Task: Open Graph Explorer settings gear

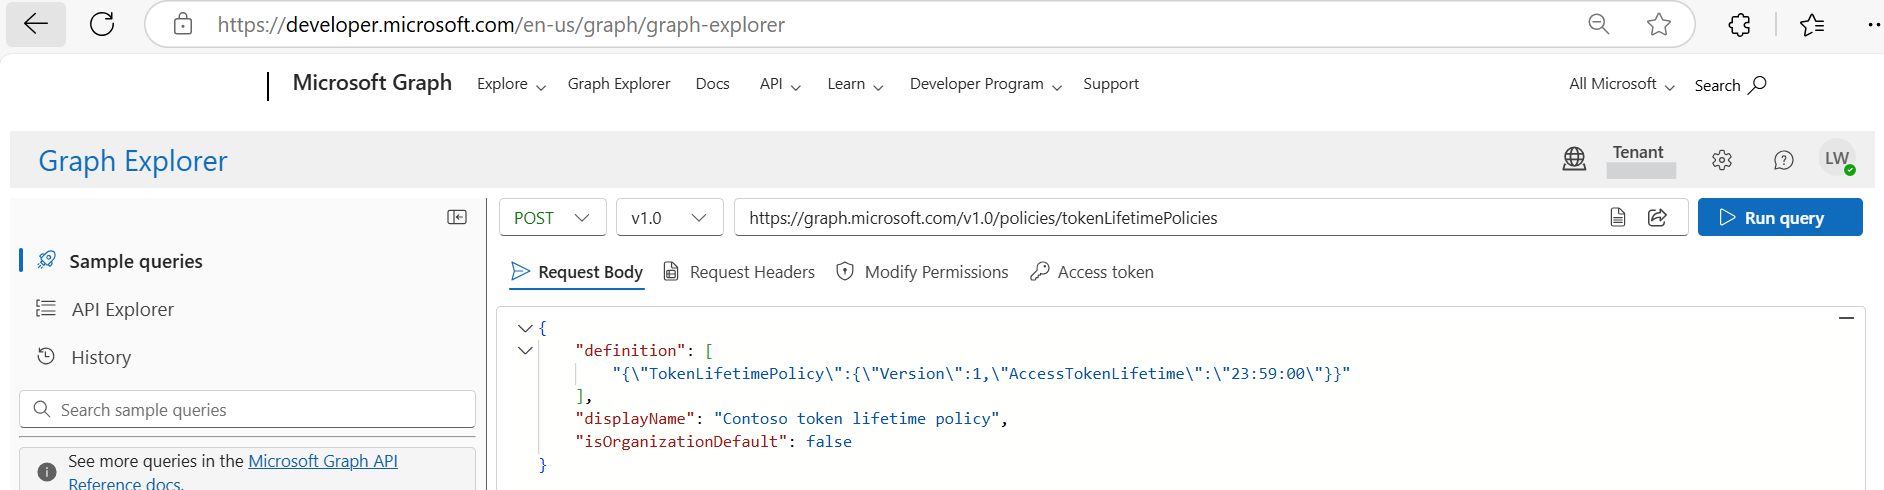Action: (x=1721, y=160)
